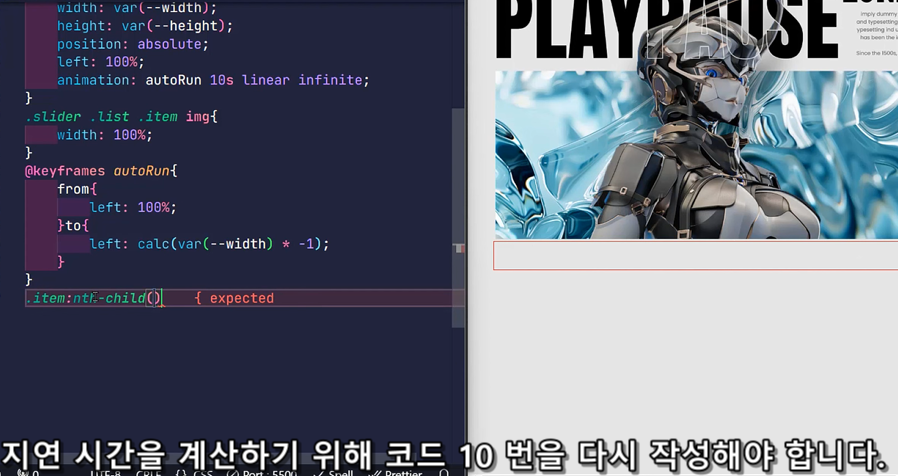The width and height of the screenshot is (898, 476).
Task: Click the robot slider image in the preview
Action: [696, 155]
